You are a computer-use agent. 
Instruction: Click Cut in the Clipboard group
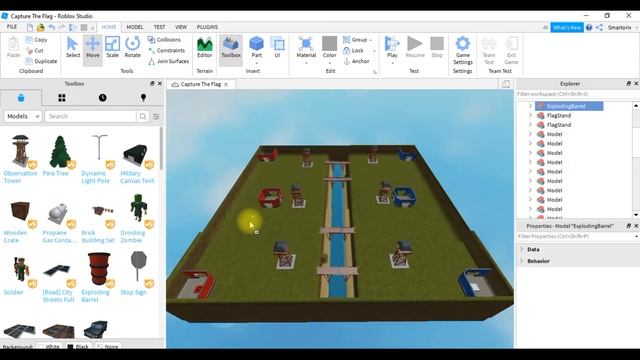tap(35, 50)
